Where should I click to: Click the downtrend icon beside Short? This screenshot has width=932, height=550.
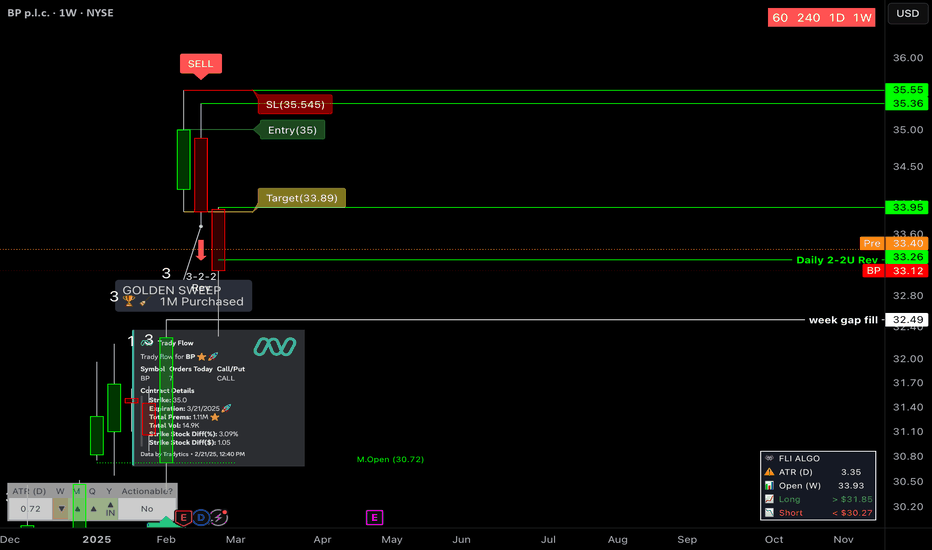point(769,513)
